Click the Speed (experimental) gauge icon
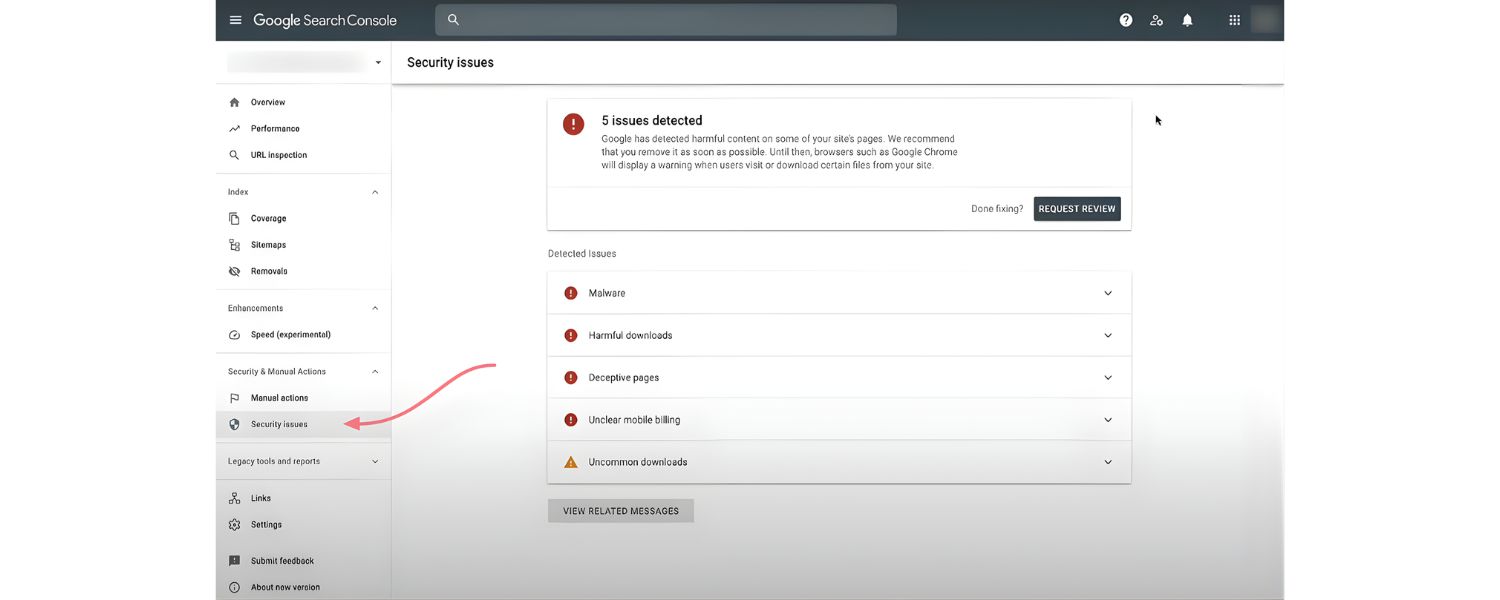The height and width of the screenshot is (600, 1500). point(233,334)
